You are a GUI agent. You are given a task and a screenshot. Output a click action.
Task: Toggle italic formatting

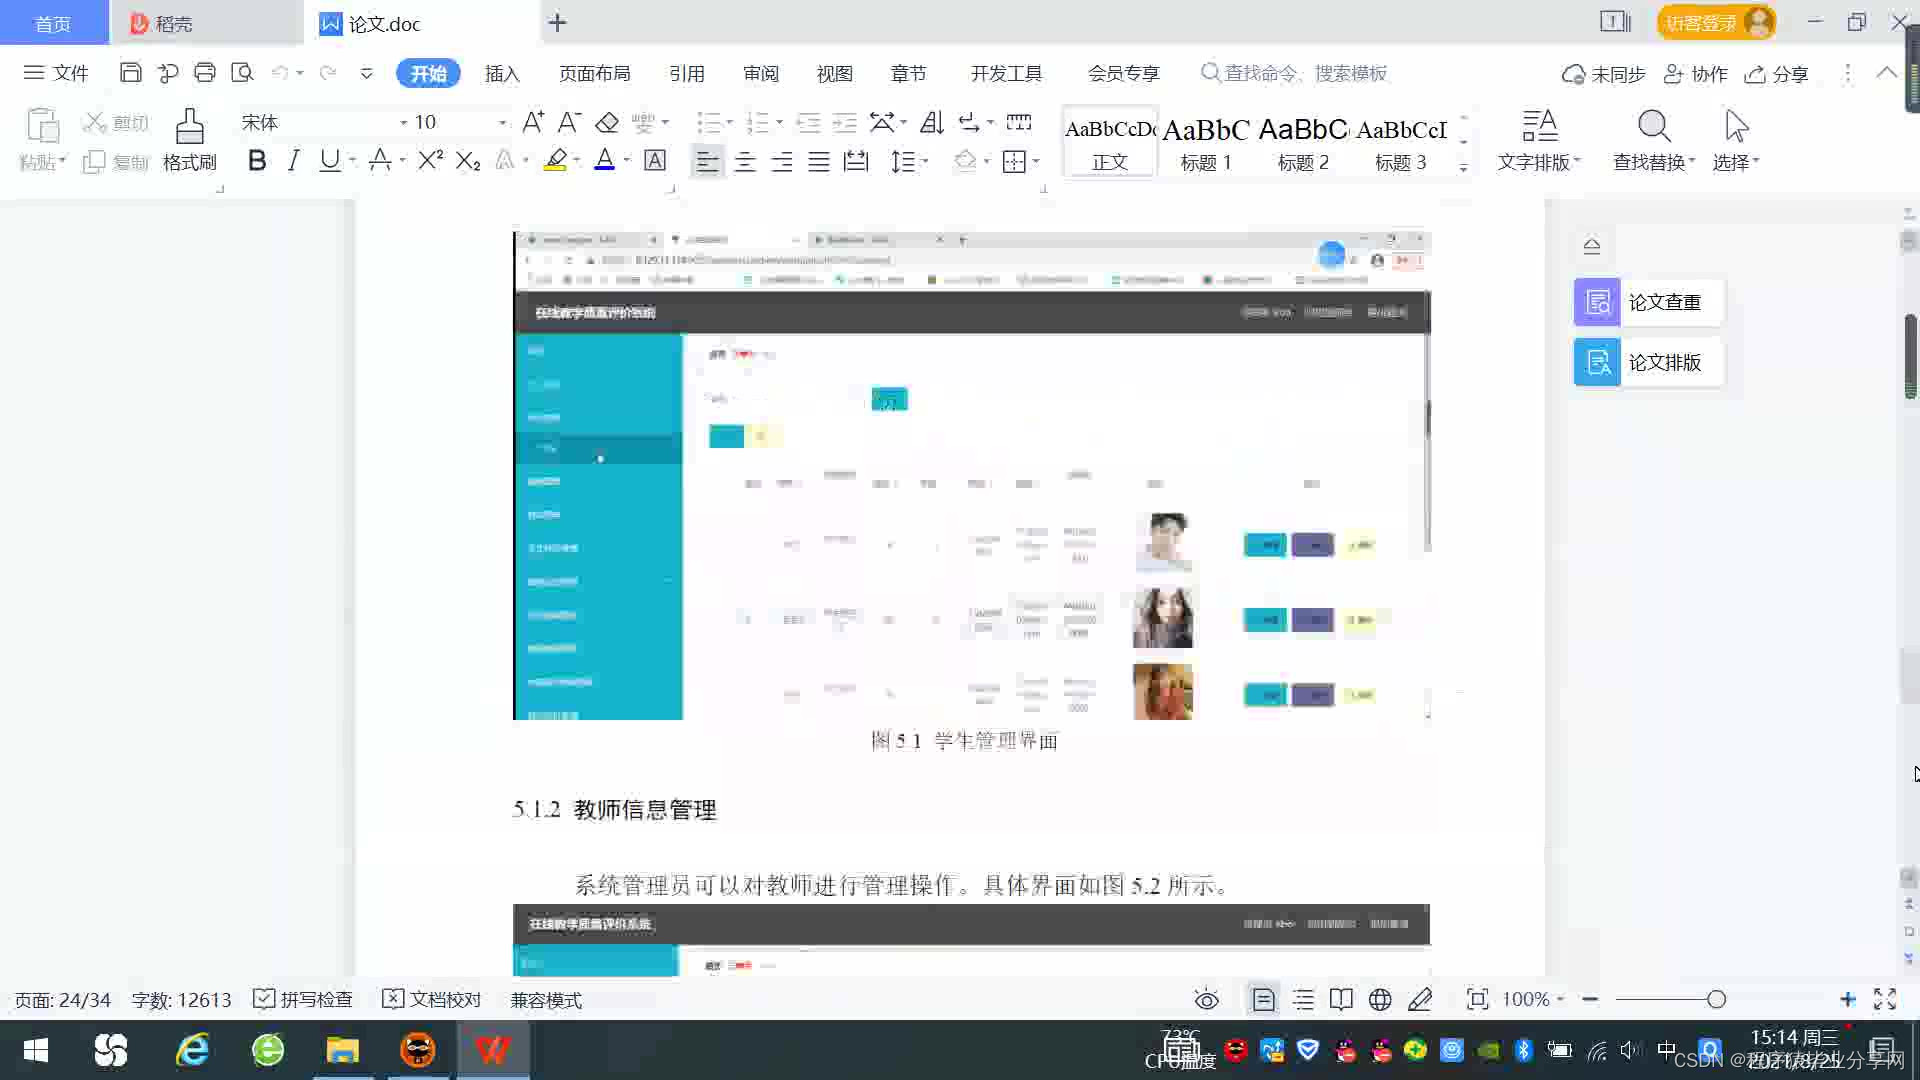293,161
